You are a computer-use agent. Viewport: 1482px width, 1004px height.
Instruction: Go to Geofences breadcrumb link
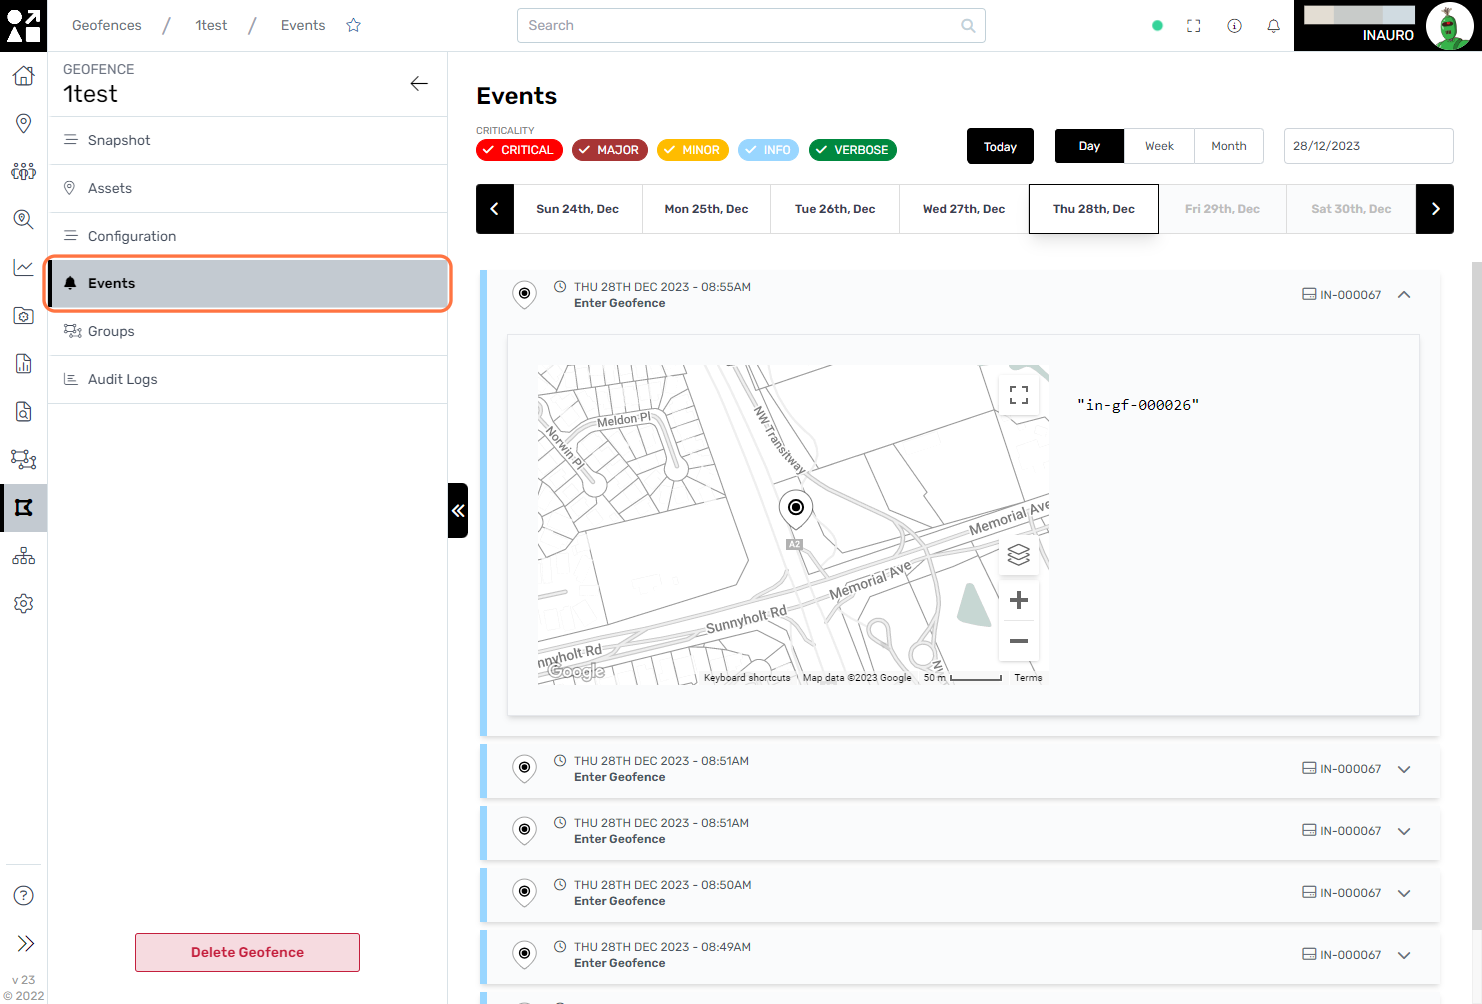tap(107, 25)
